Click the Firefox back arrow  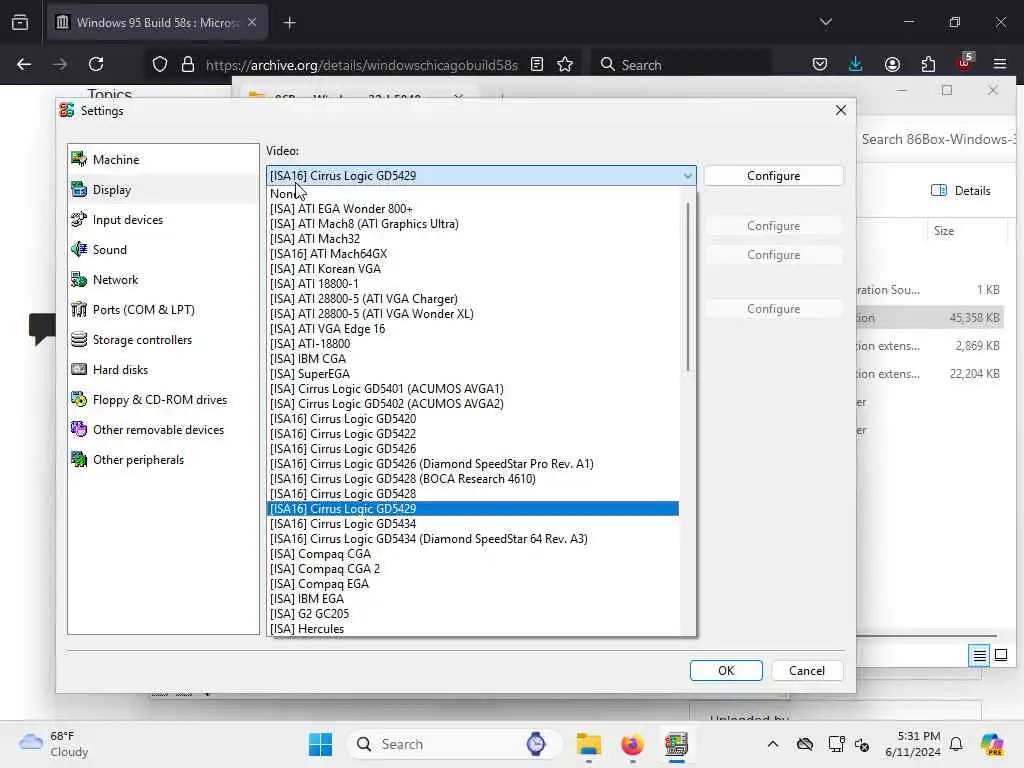tap(24, 64)
